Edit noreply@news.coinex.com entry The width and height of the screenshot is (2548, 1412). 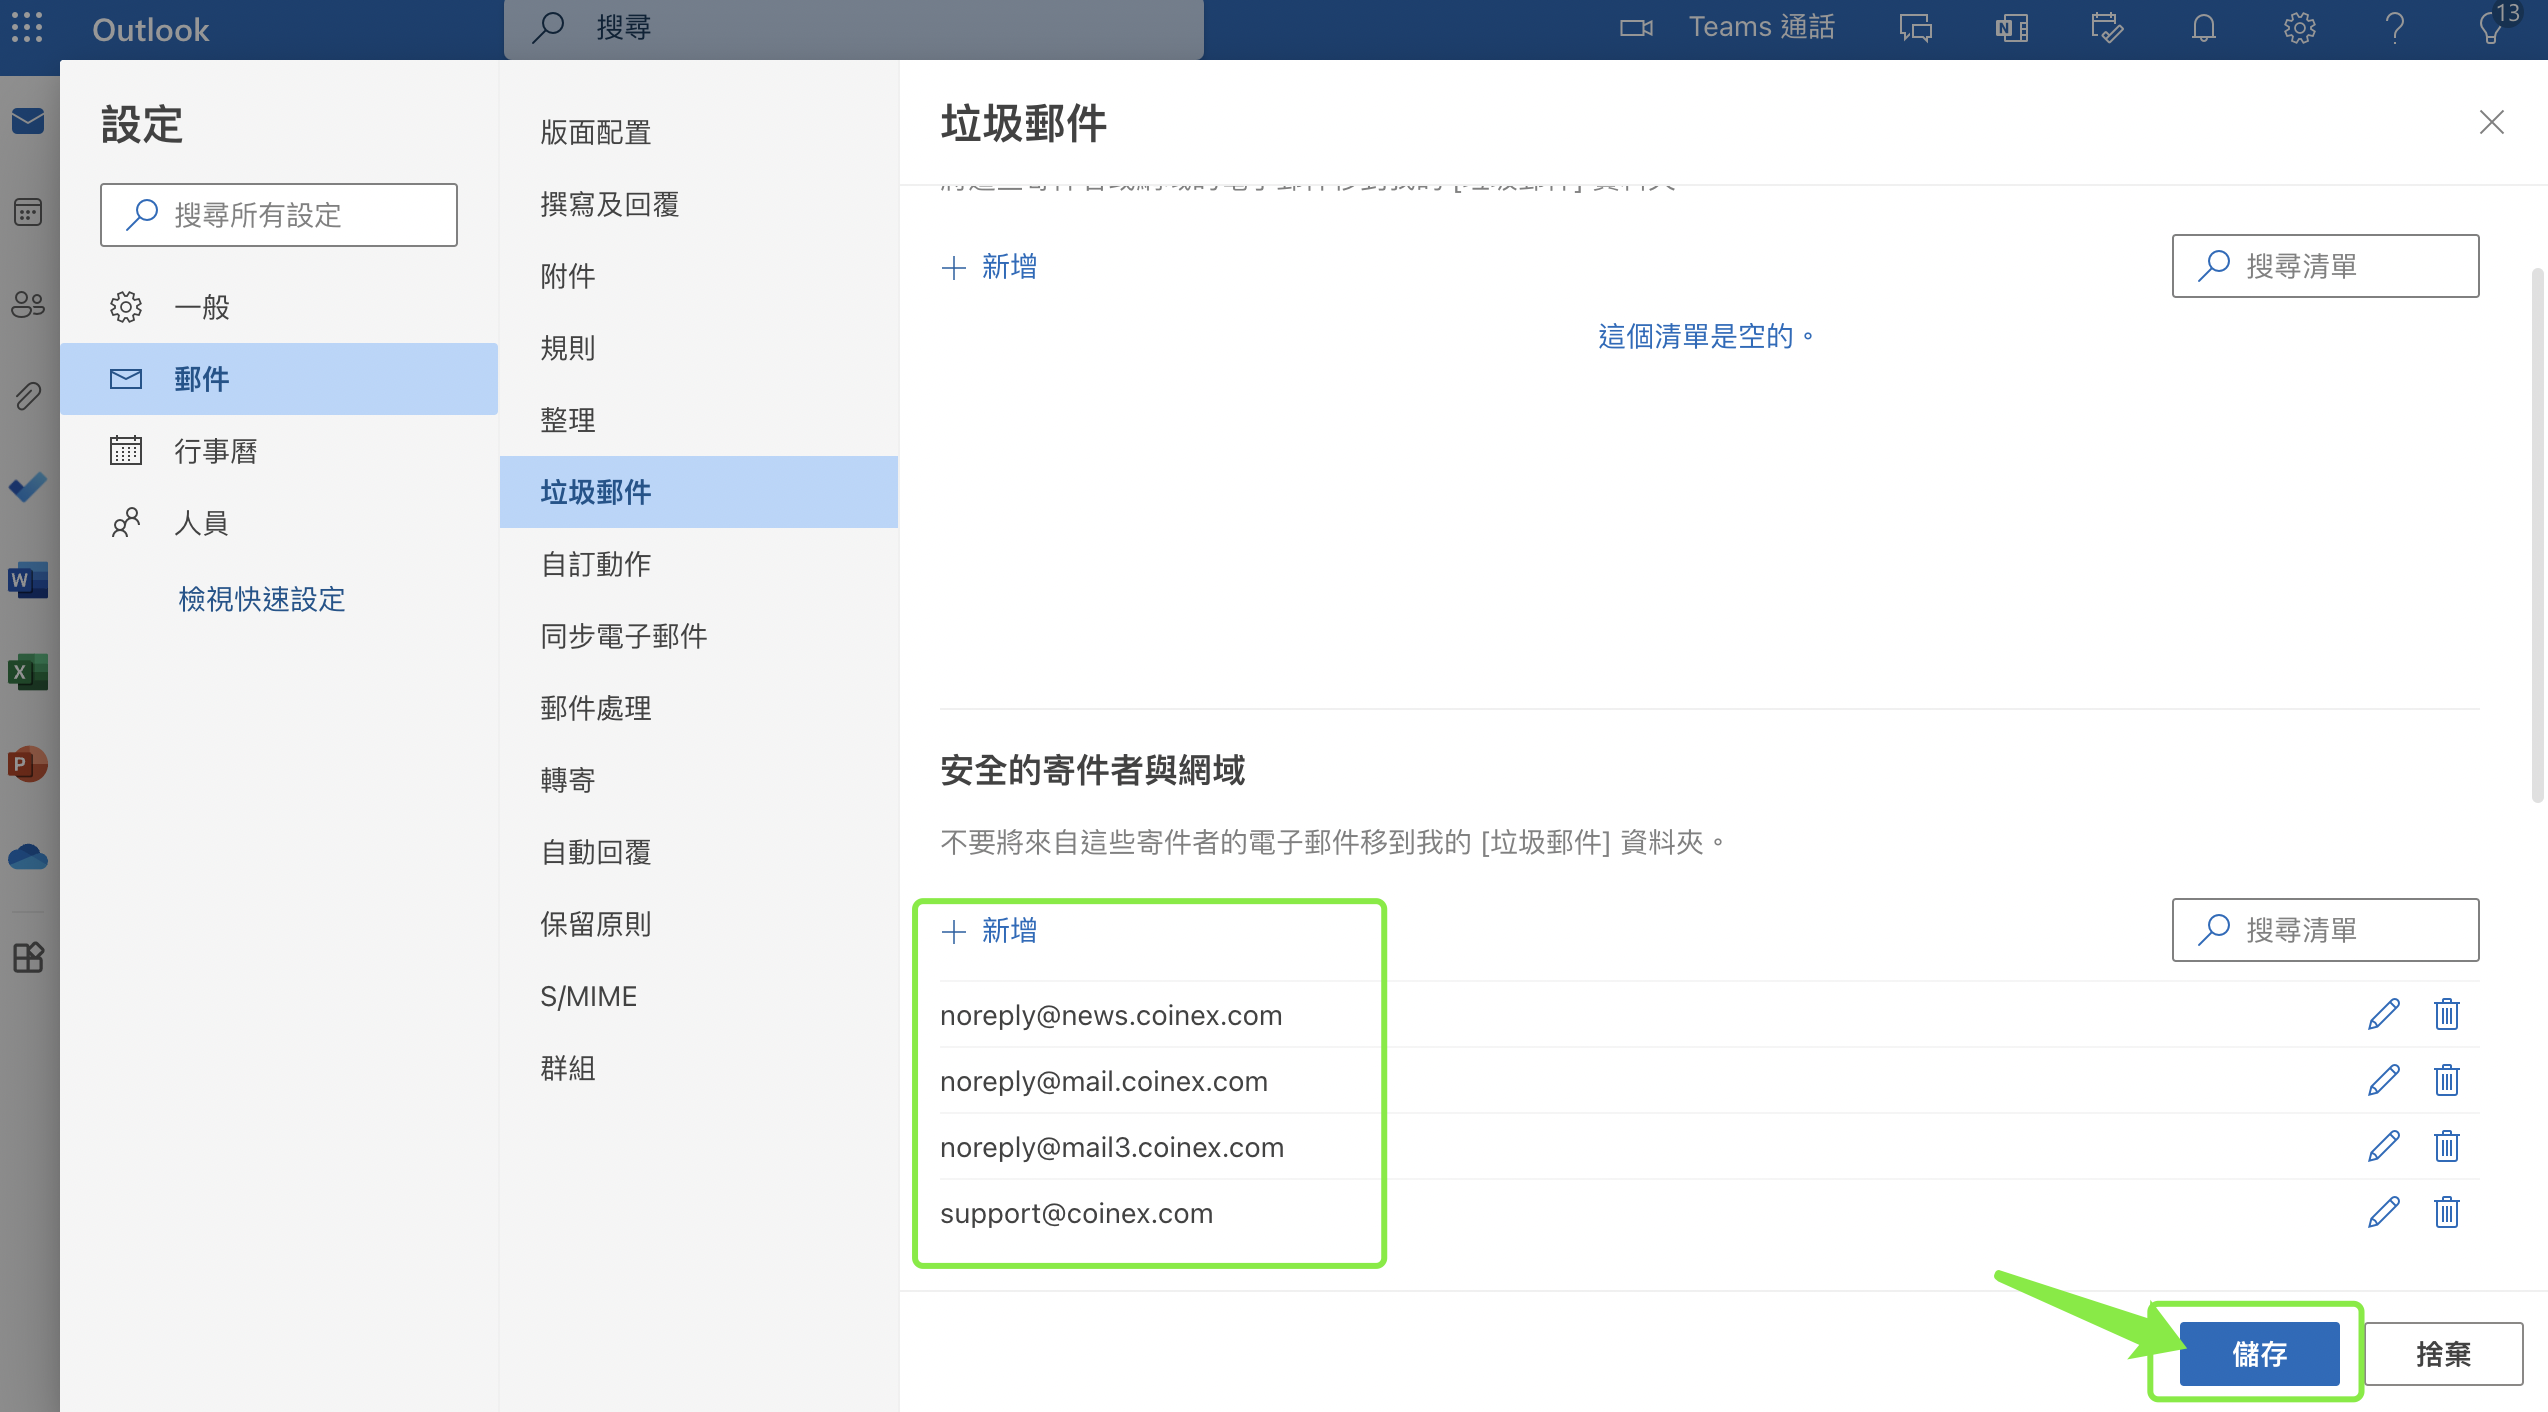tap(2384, 1014)
